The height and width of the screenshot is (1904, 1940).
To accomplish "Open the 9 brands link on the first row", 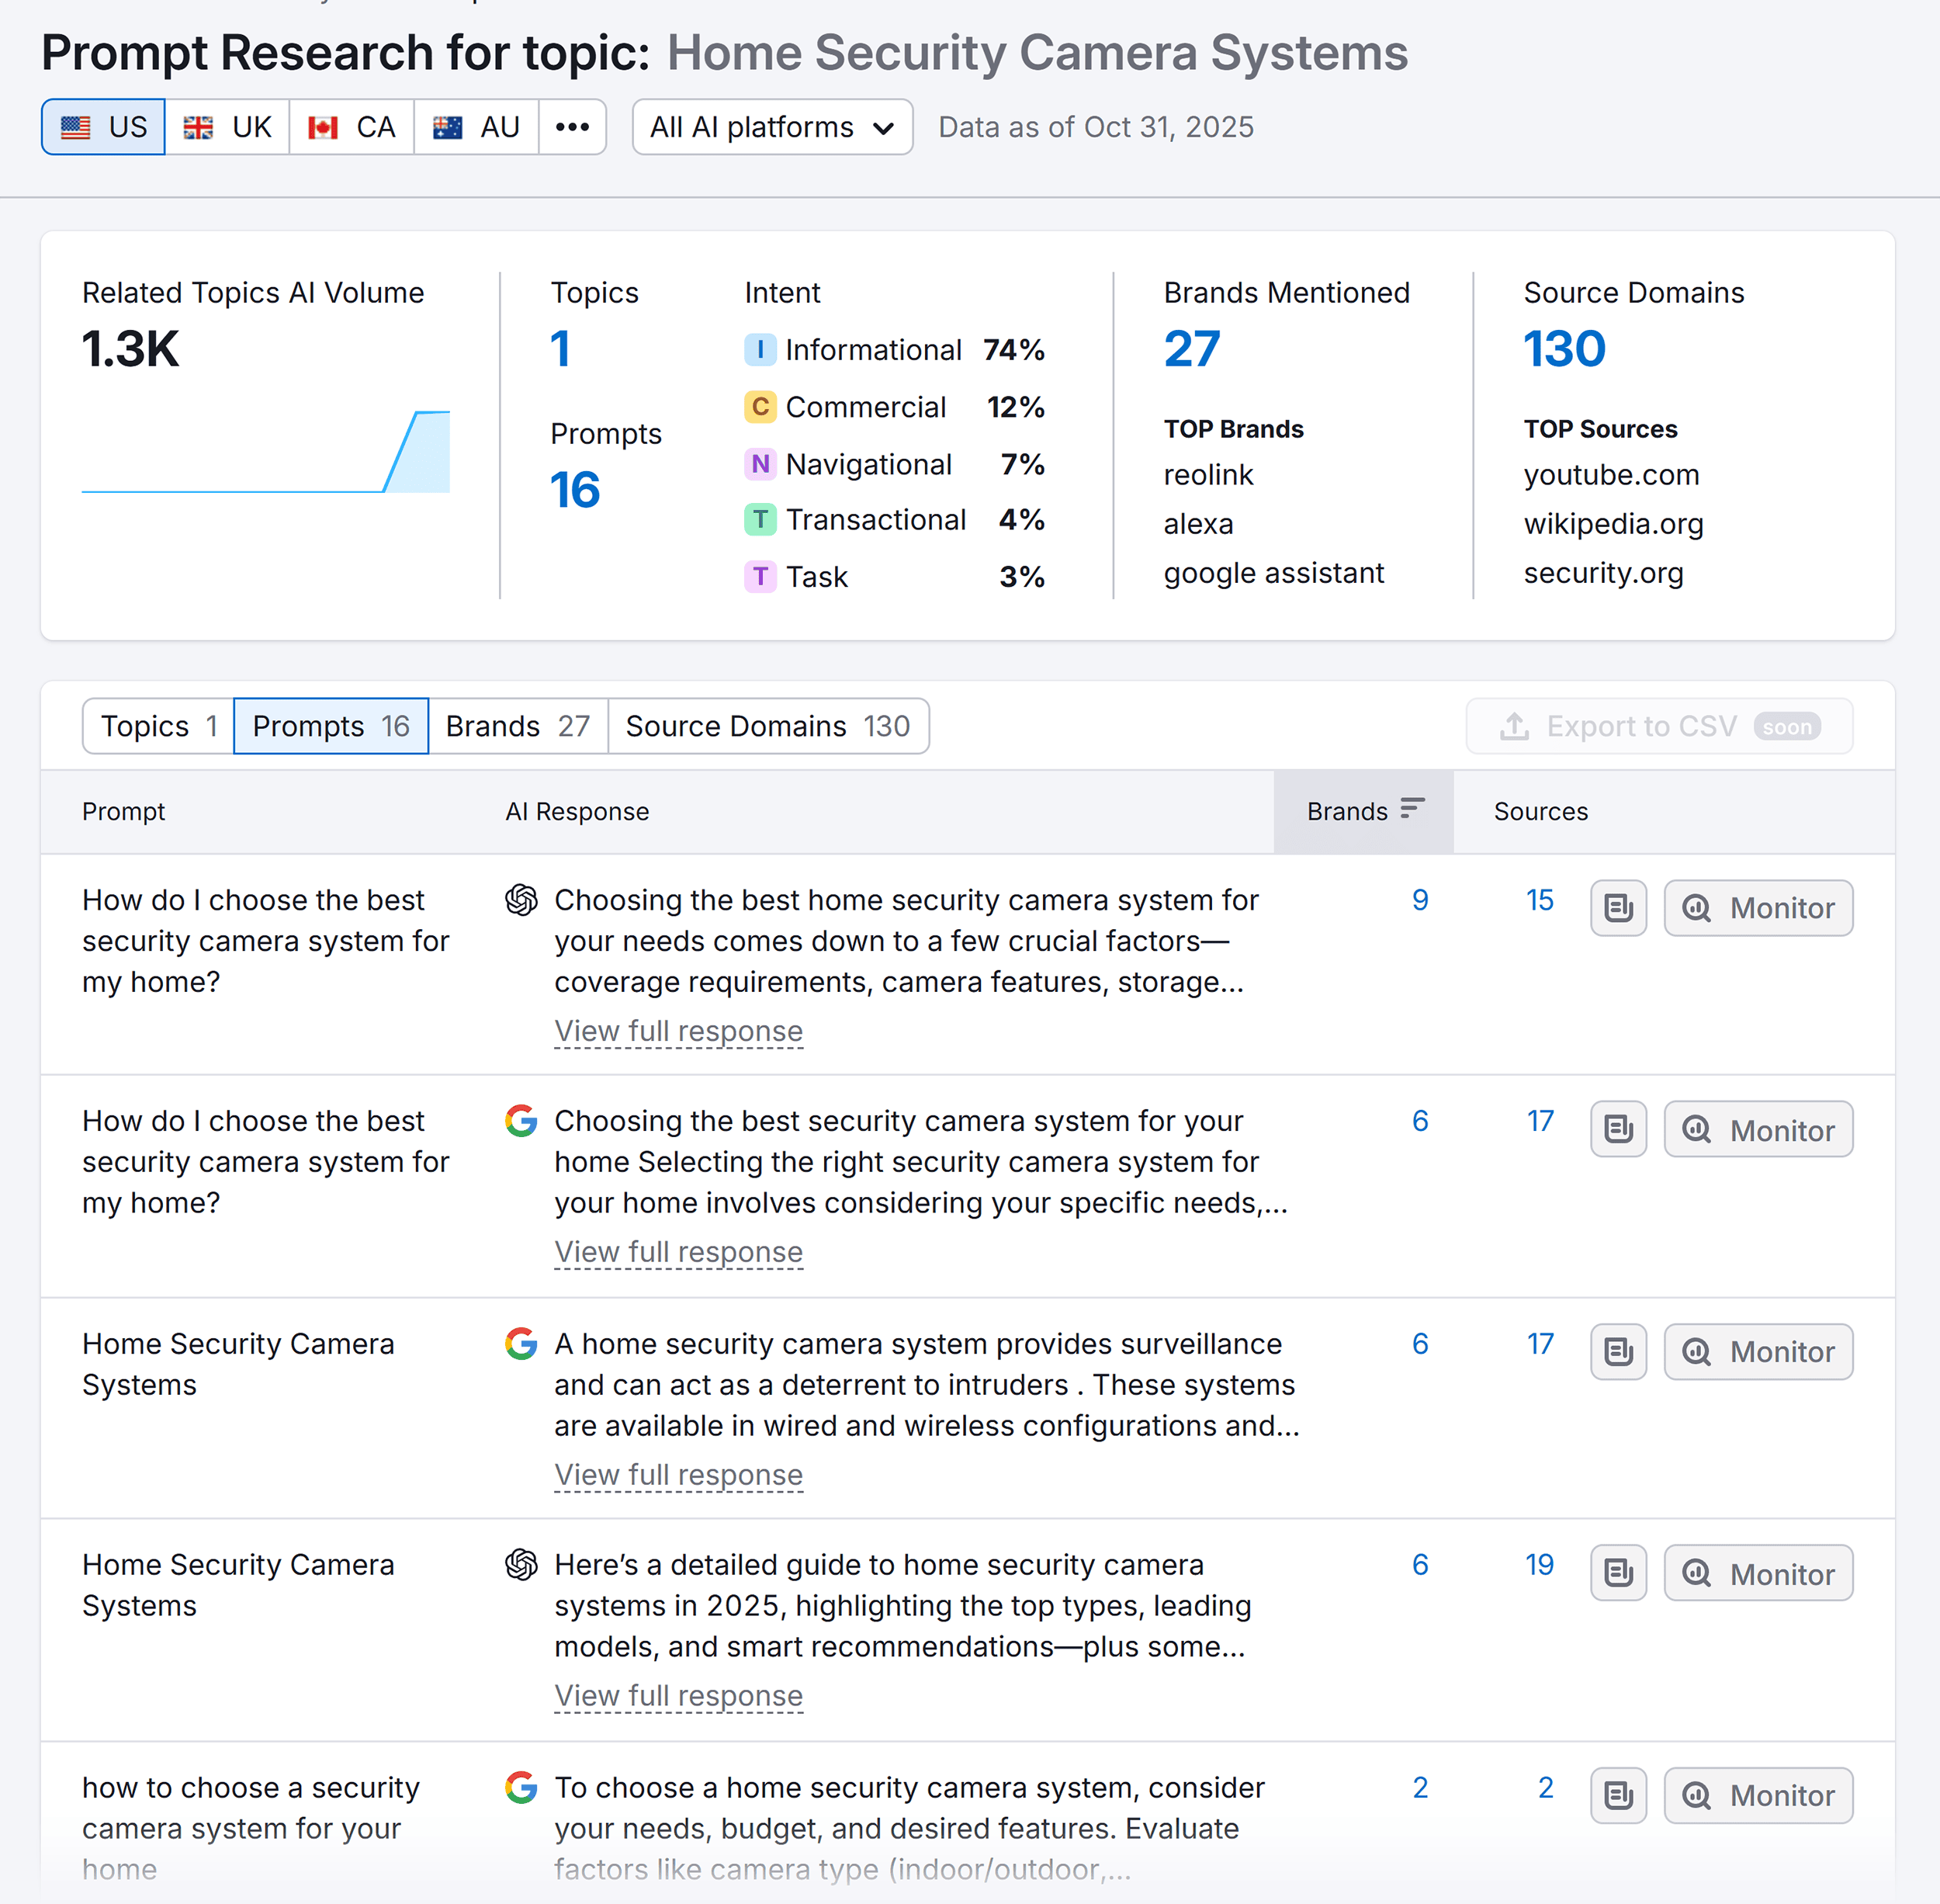I will click(1420, 899).
